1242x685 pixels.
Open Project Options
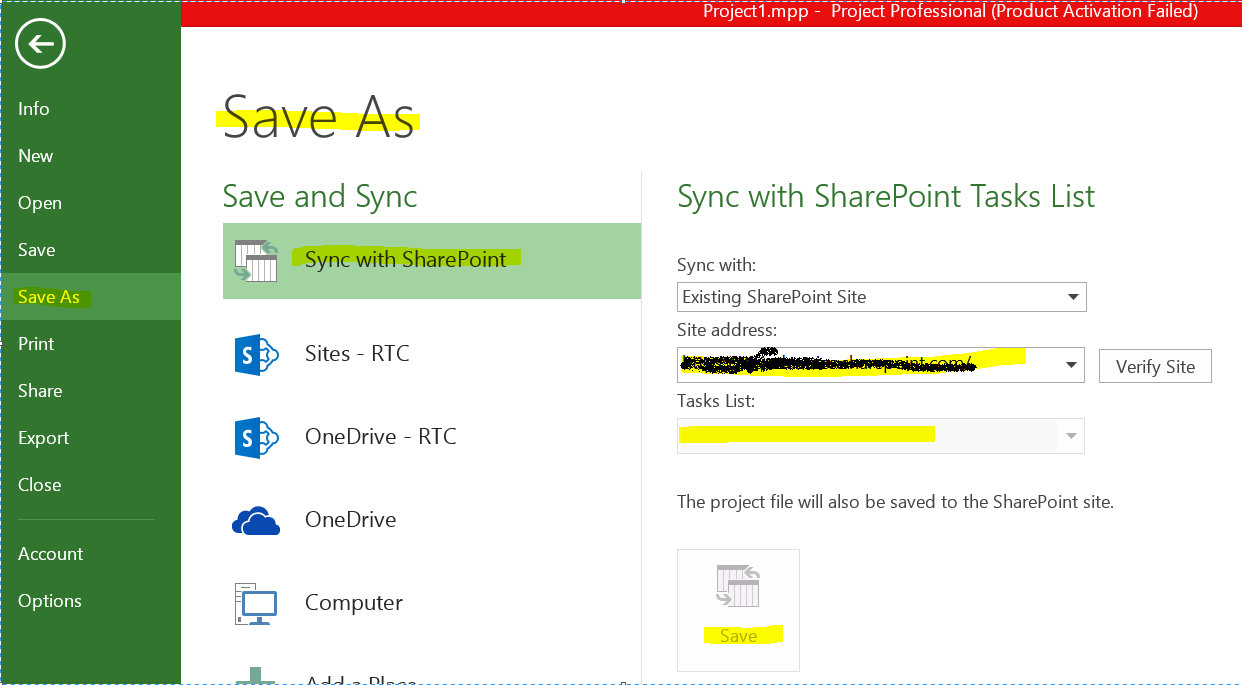tap(50, 601)
